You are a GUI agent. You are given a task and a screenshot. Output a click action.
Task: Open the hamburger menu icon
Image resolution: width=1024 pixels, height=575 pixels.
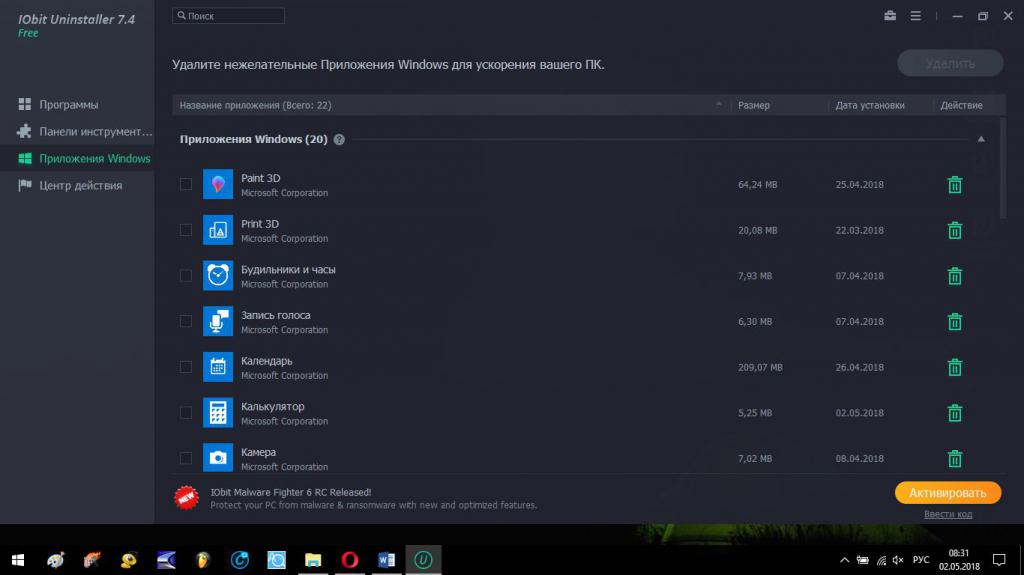tap(916, 16)
